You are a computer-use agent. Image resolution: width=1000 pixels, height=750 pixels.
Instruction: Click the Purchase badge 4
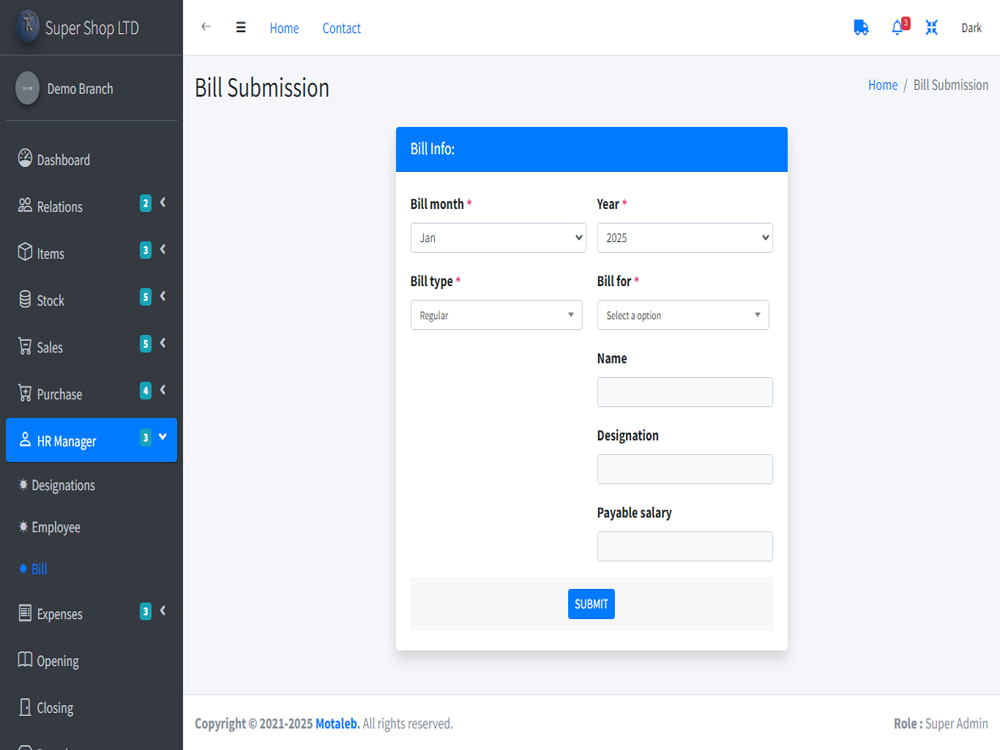tap(145, 390)
